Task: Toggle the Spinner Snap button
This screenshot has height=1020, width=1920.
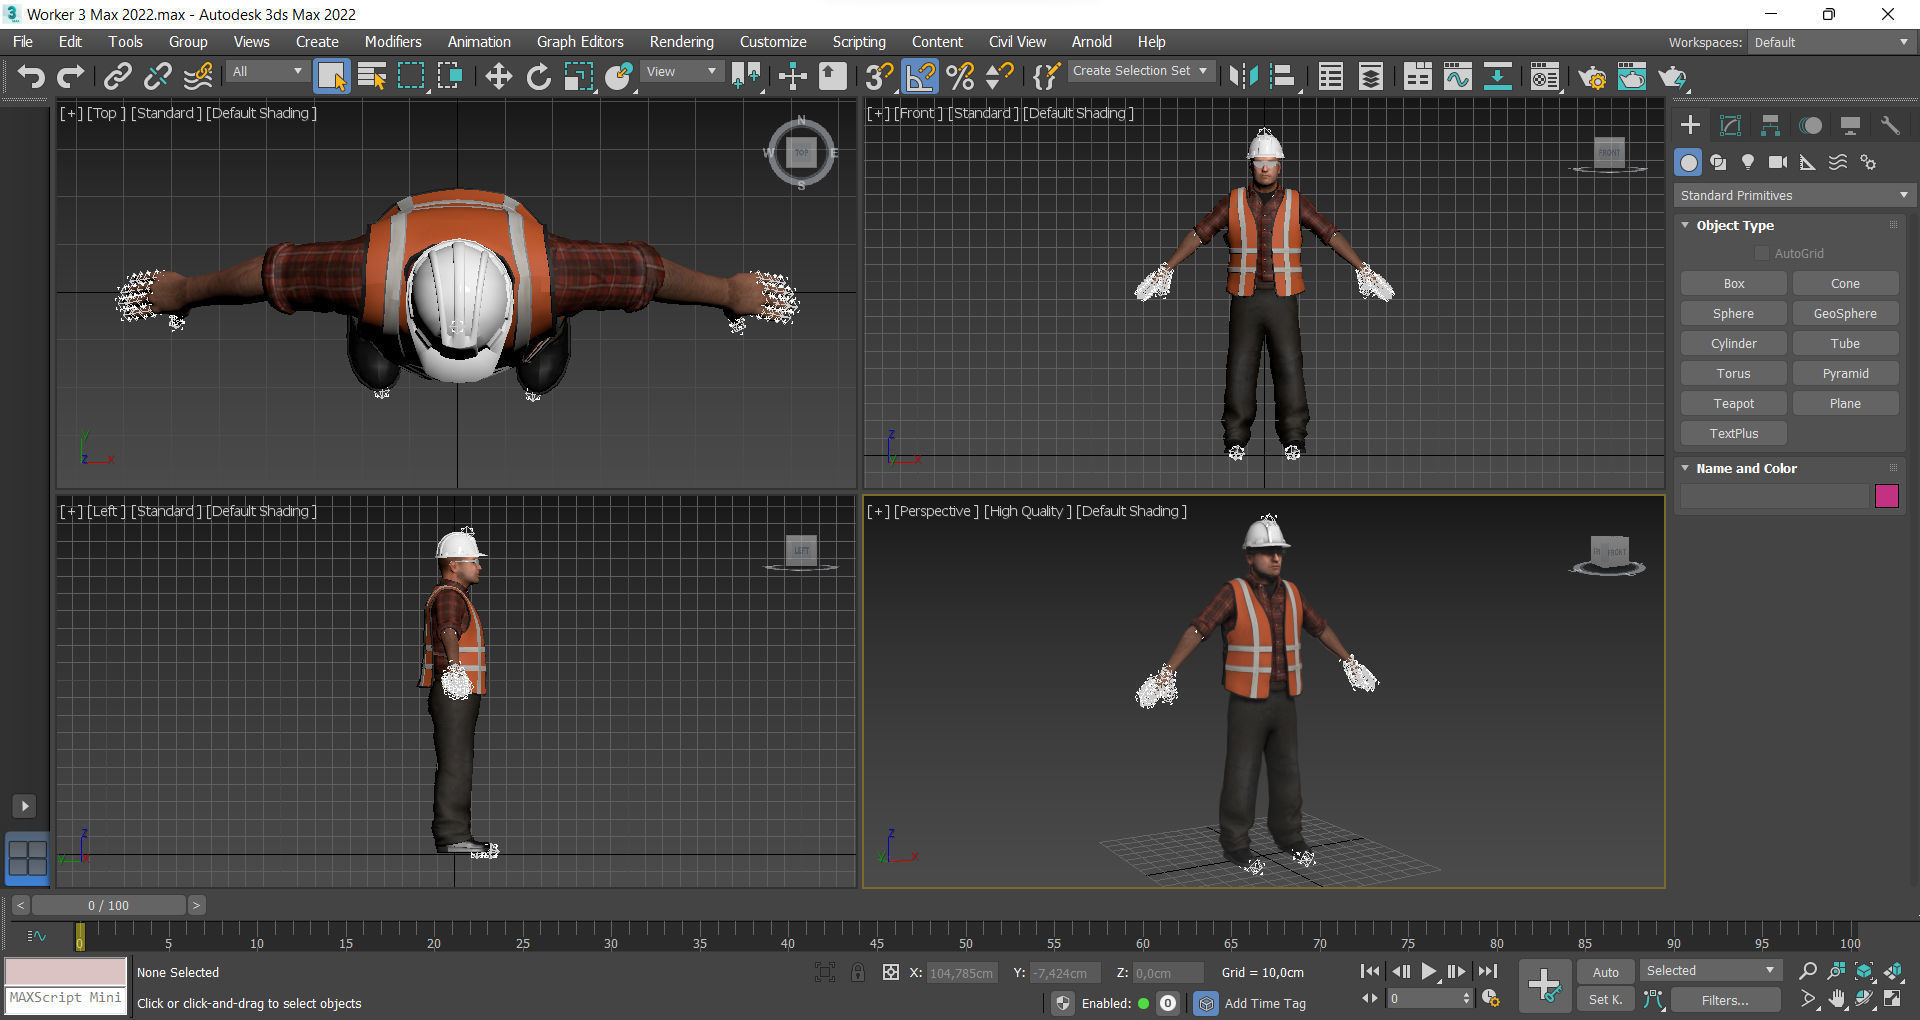Action: (1000, 77)
